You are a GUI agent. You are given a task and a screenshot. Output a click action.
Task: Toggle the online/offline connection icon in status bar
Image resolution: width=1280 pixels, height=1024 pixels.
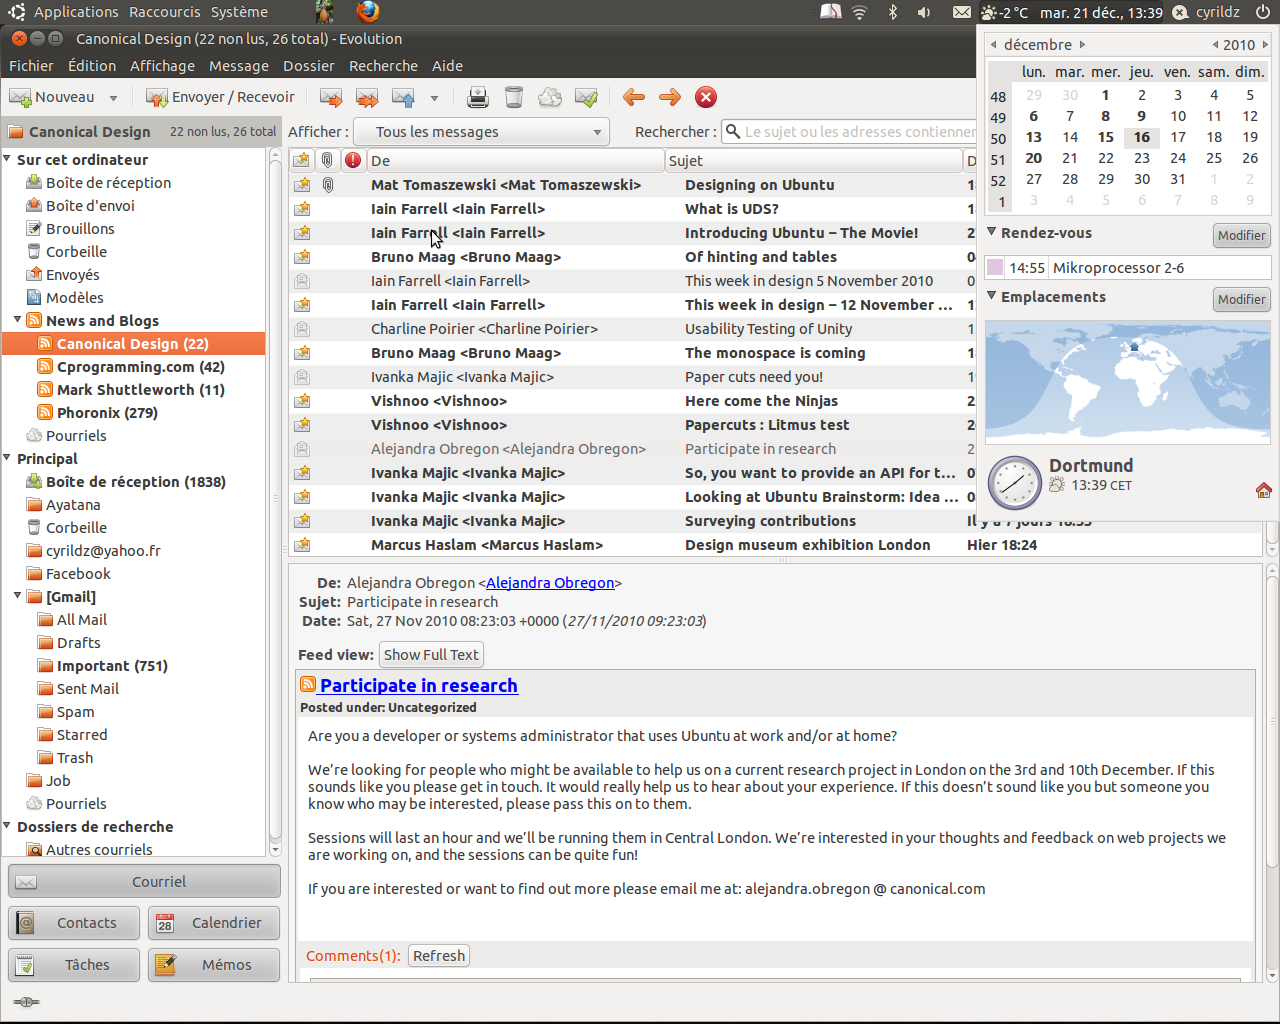click(27, 1002)
